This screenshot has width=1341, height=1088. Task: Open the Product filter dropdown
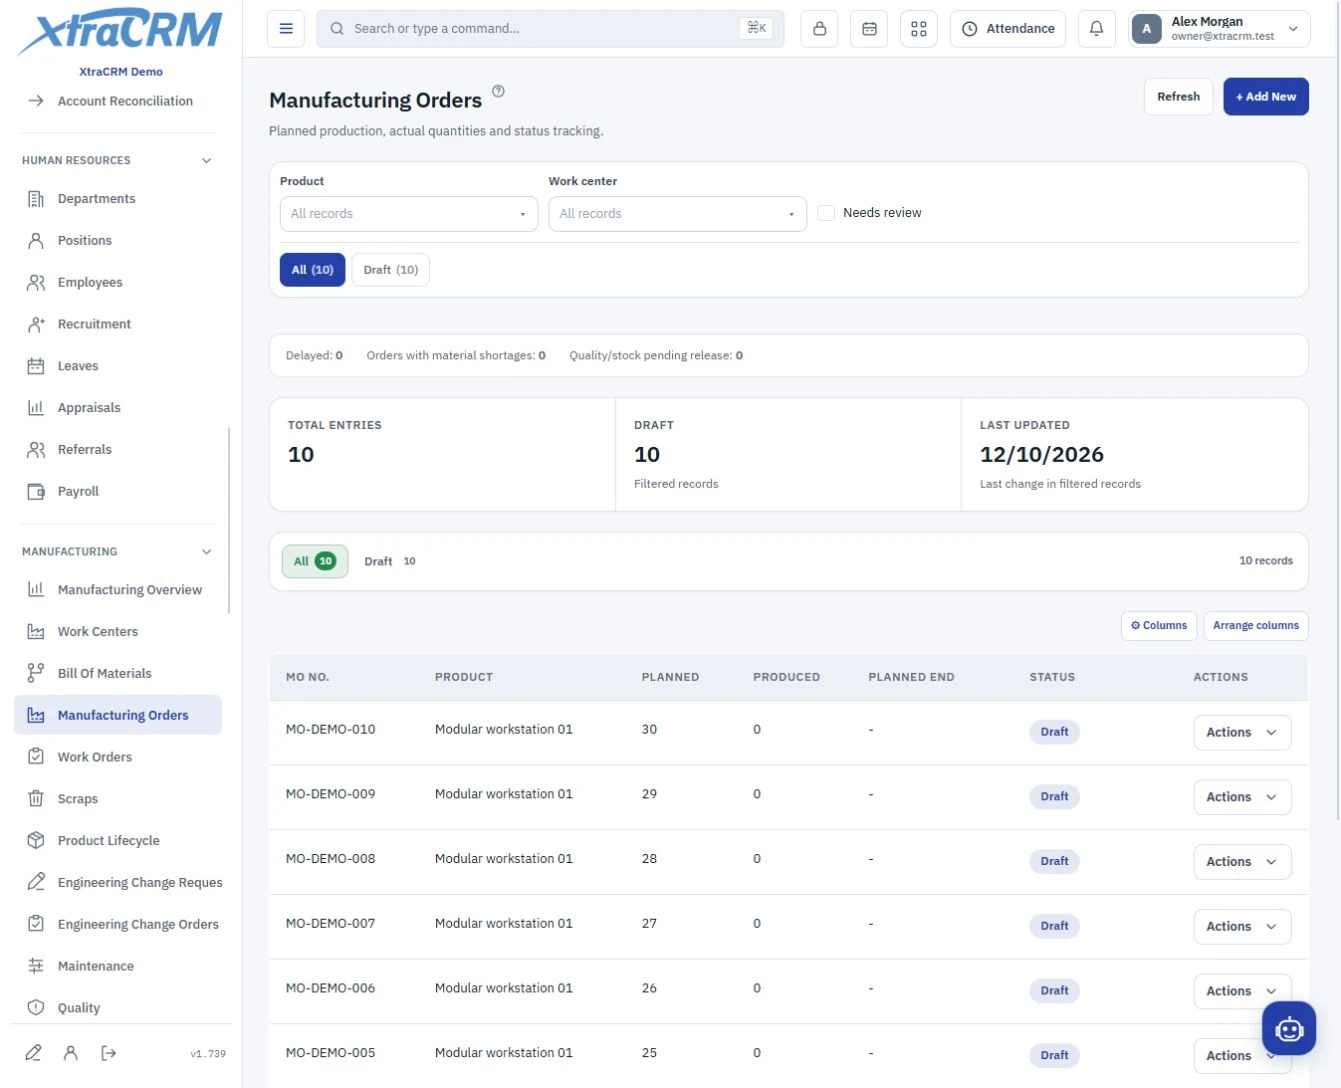(x=409, y=214)
